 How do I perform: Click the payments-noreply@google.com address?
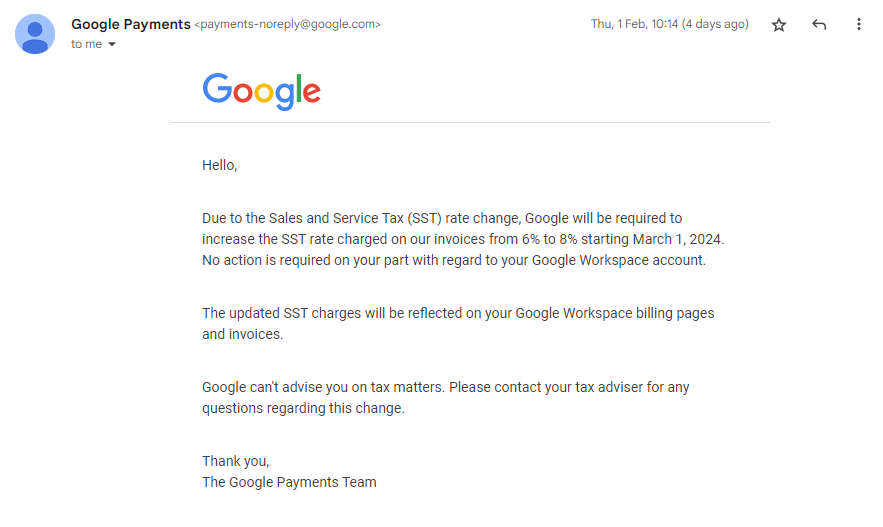coord(287,24)
